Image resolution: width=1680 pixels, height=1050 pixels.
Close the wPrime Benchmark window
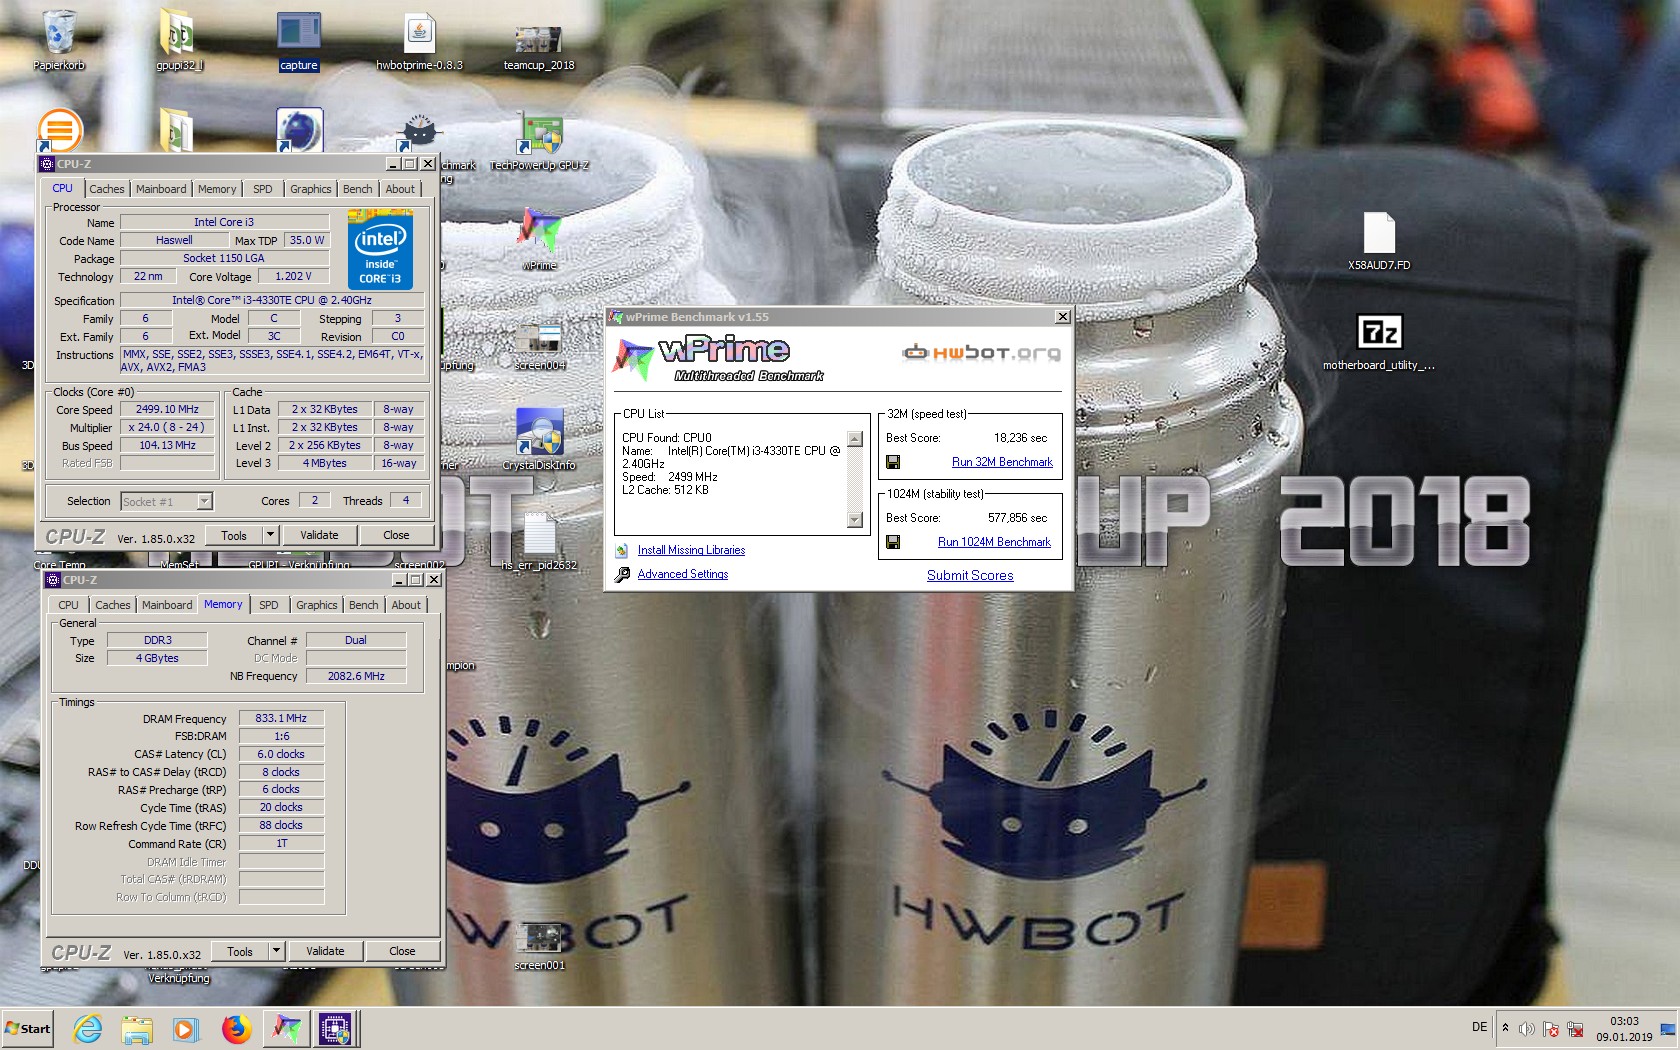pos(1062,317)
